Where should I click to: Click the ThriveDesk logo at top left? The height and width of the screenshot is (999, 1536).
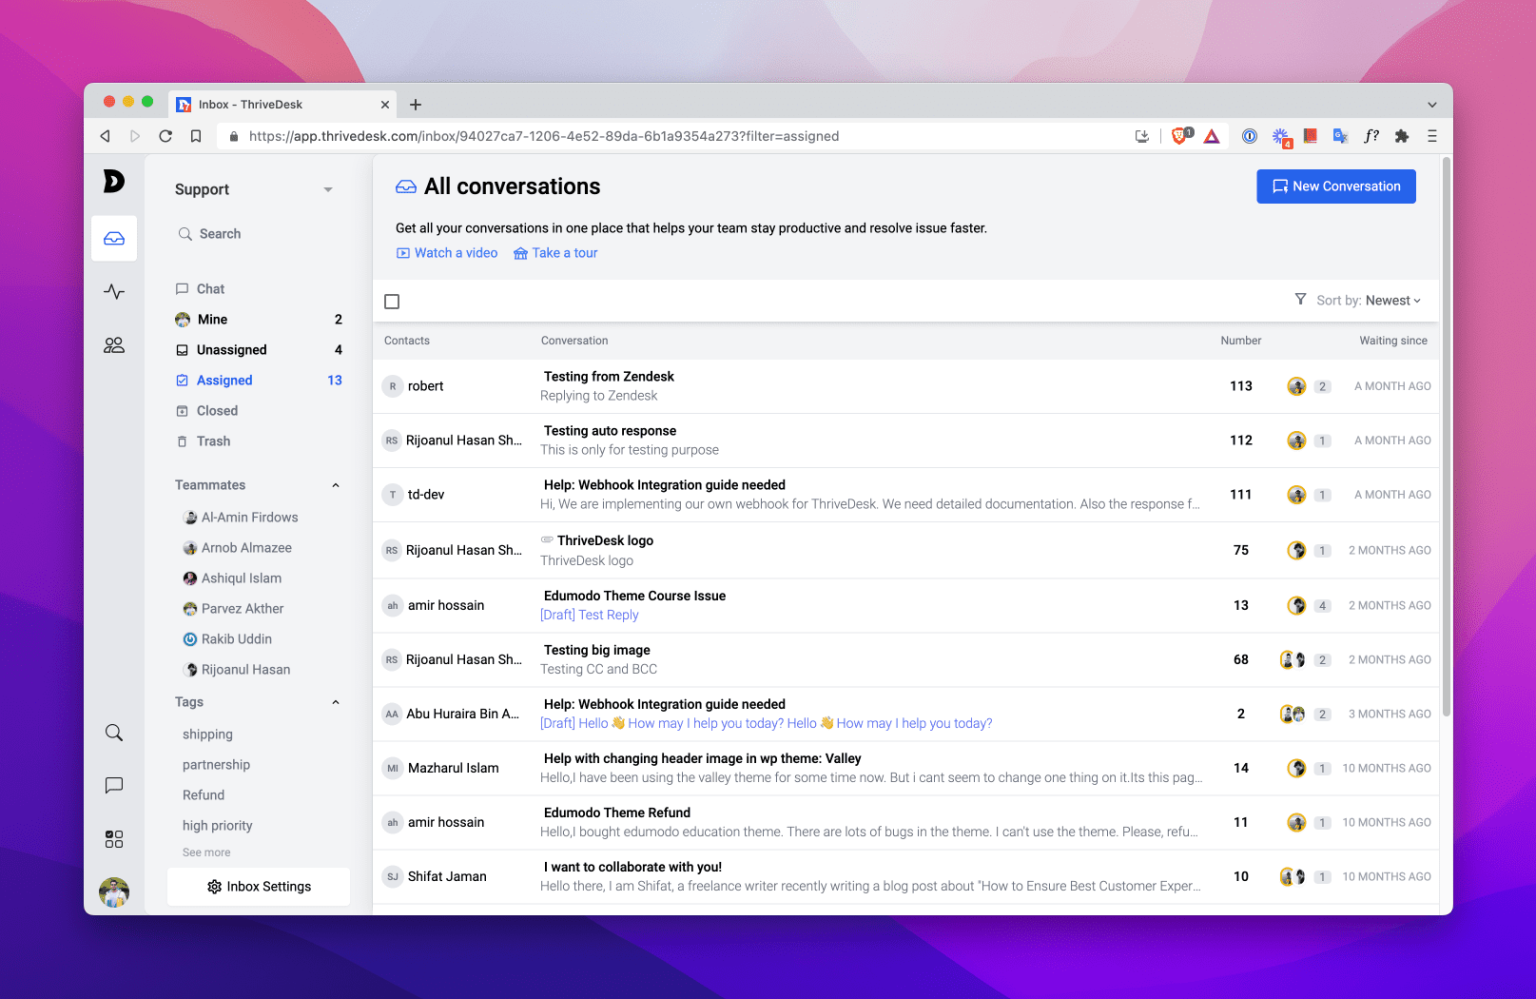click(x=114, y=182)
